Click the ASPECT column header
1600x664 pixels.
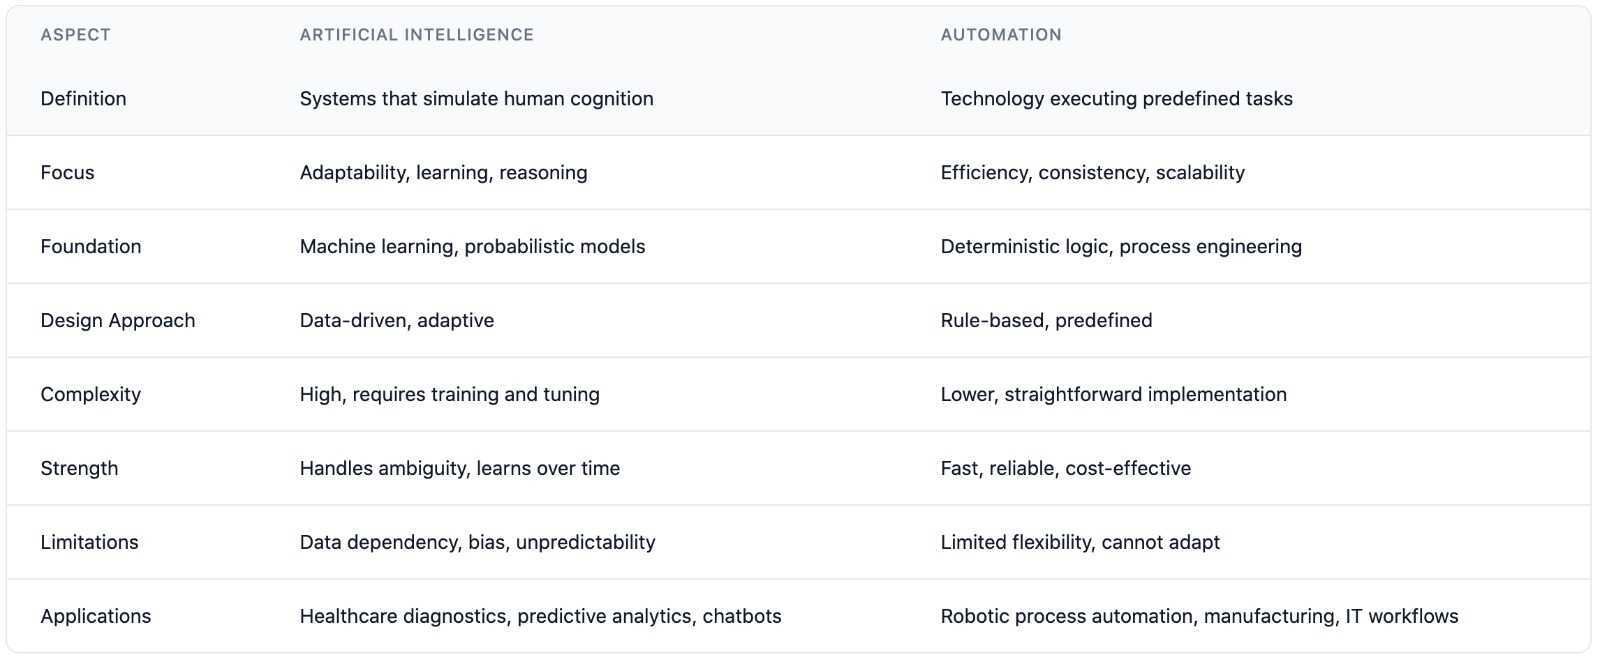(x=76, y=35)
